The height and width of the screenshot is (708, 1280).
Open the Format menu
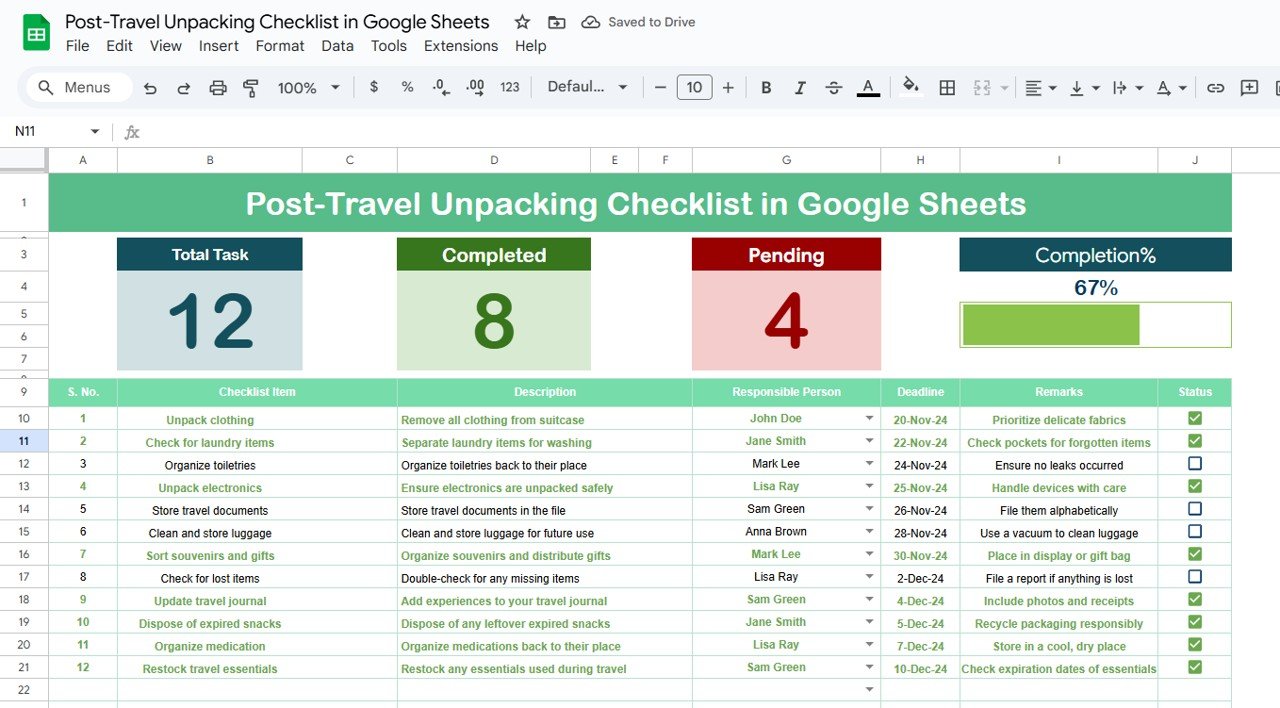[x=280, y=46]
